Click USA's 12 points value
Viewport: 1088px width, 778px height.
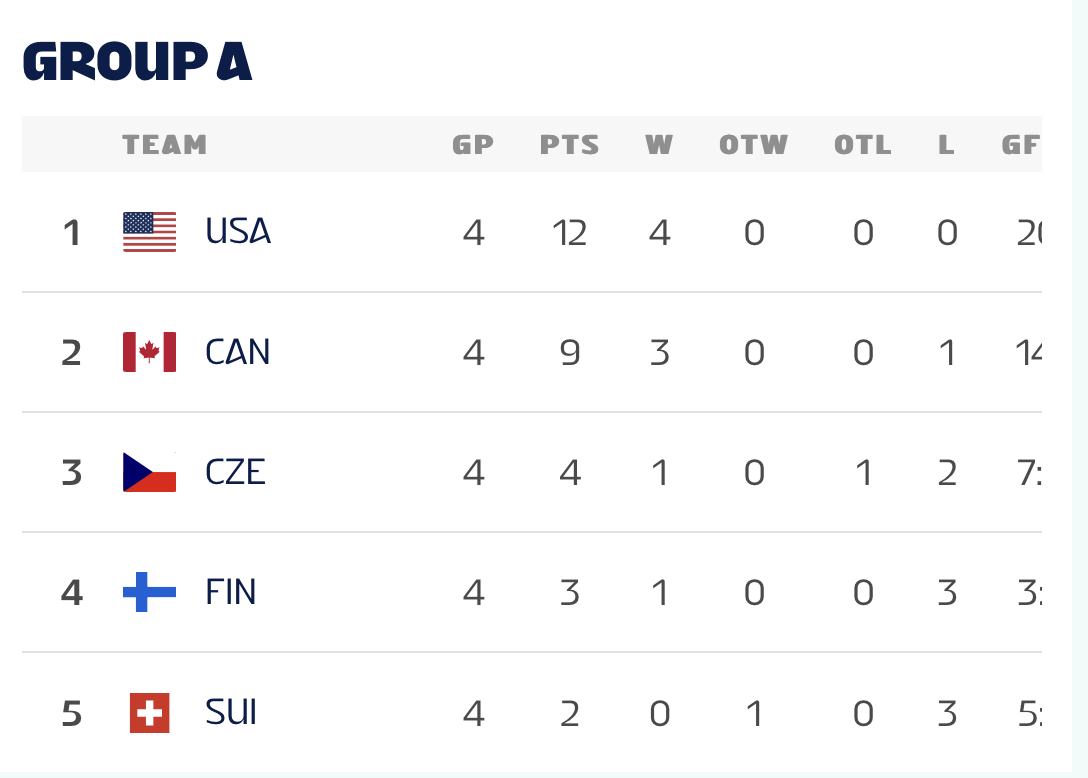tap(570, 233)
